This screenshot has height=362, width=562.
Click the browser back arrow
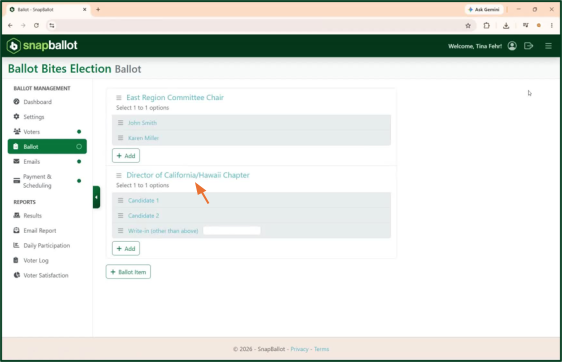point(10,25)
